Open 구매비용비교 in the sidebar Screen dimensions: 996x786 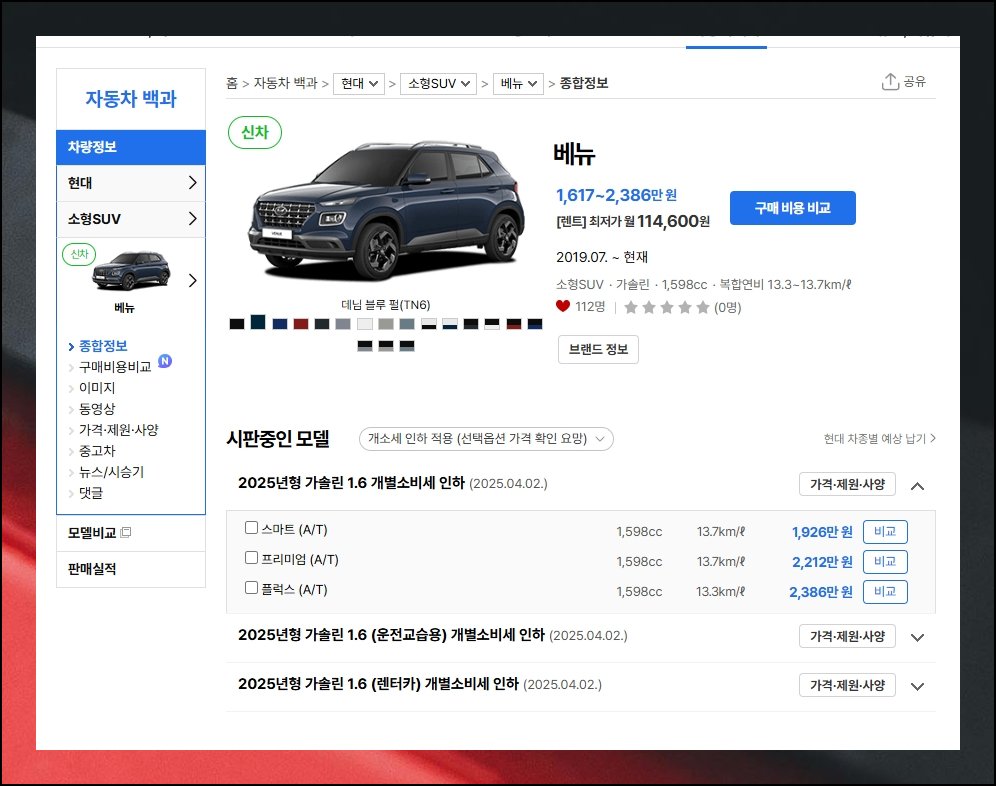coord(115,367)
